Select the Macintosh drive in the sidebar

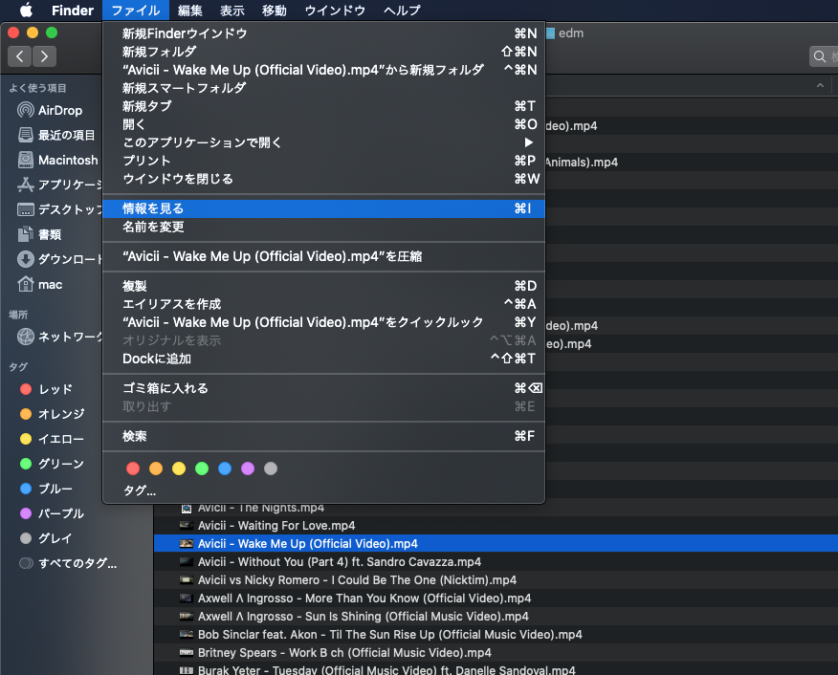(60, 159)
